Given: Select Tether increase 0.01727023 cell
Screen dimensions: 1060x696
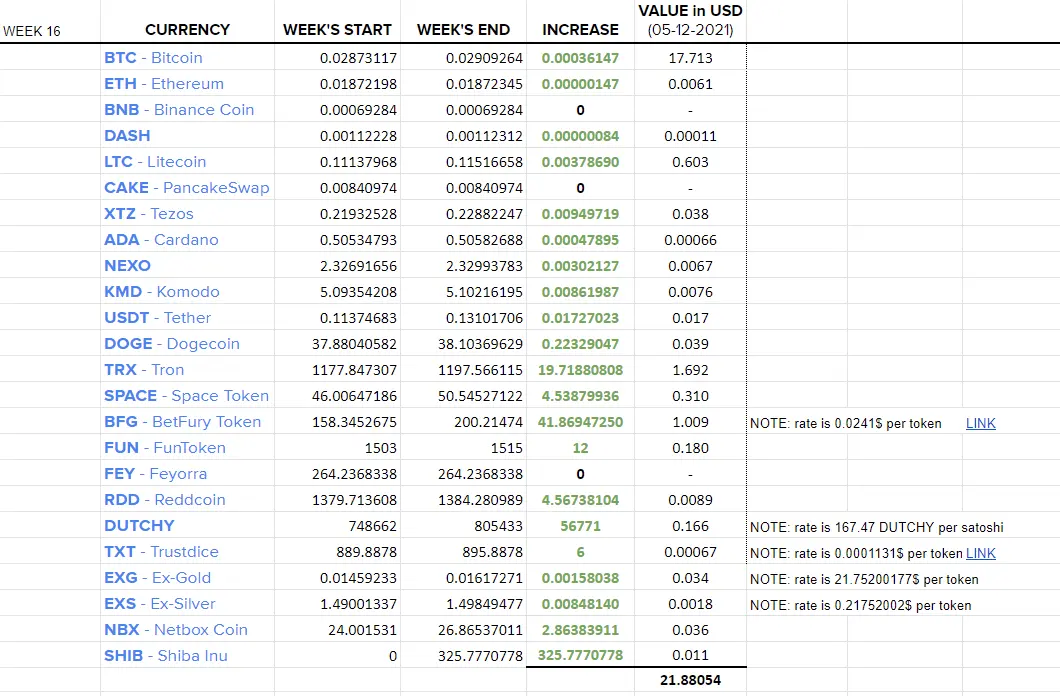Looking at the screenshot, I should point(580,318).
